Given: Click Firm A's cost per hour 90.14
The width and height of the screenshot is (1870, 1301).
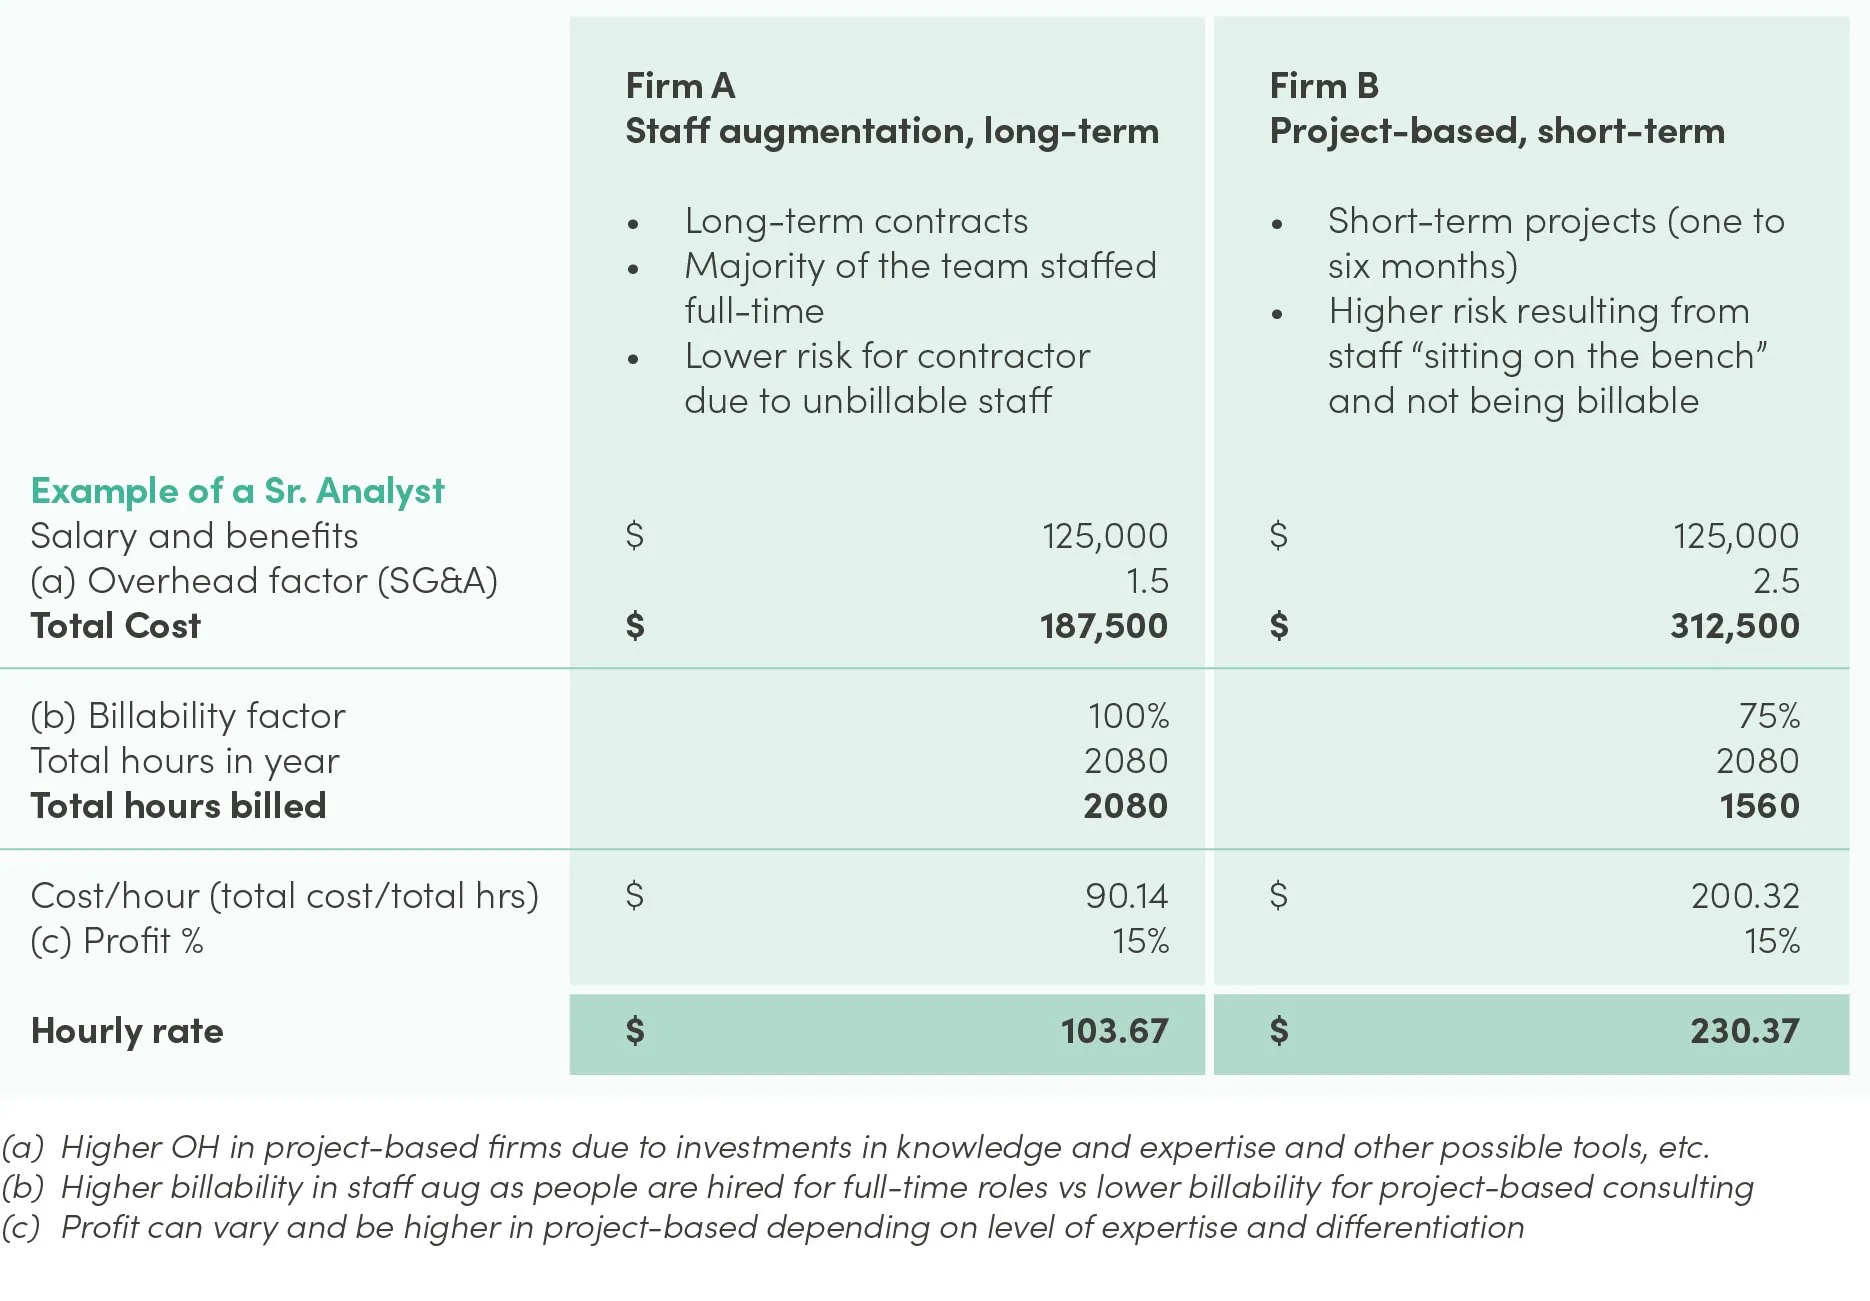Looking at the screenshot, I should click(x=1126, y=896).
